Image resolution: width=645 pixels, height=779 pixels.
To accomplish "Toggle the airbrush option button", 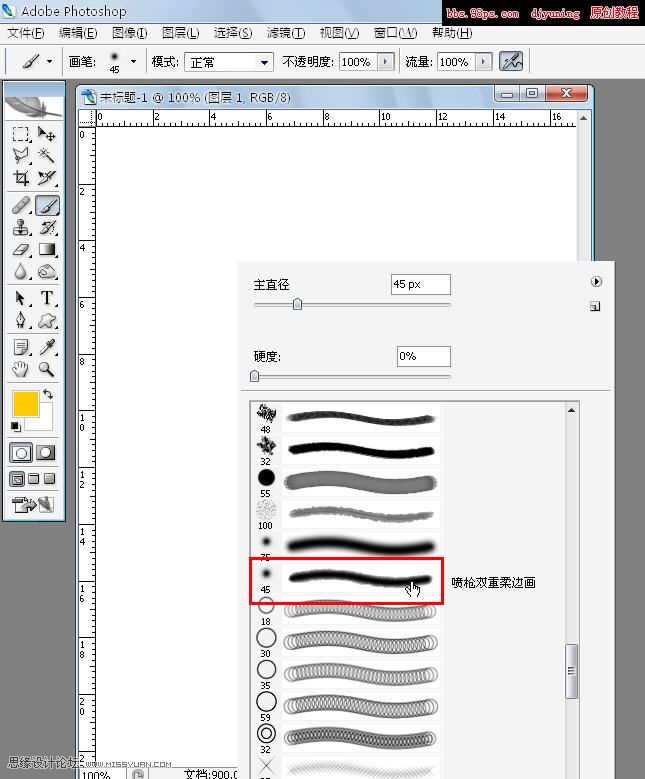I will click(x=511, y=62).
